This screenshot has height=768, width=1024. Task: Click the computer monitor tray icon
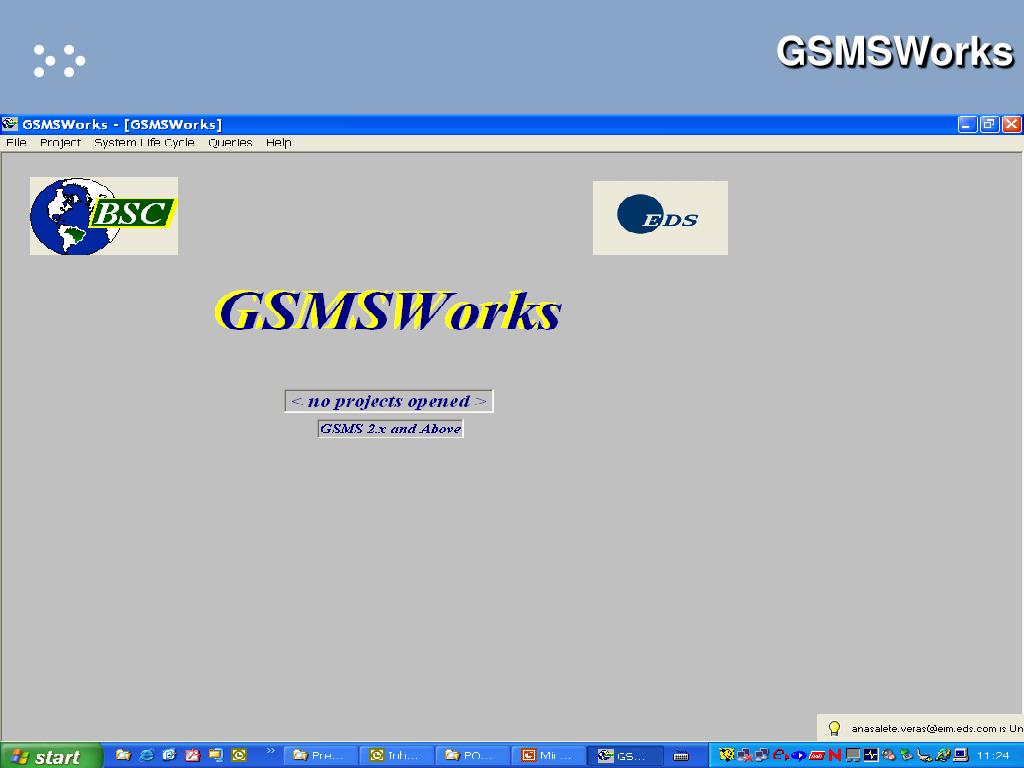tap(960, 755)
